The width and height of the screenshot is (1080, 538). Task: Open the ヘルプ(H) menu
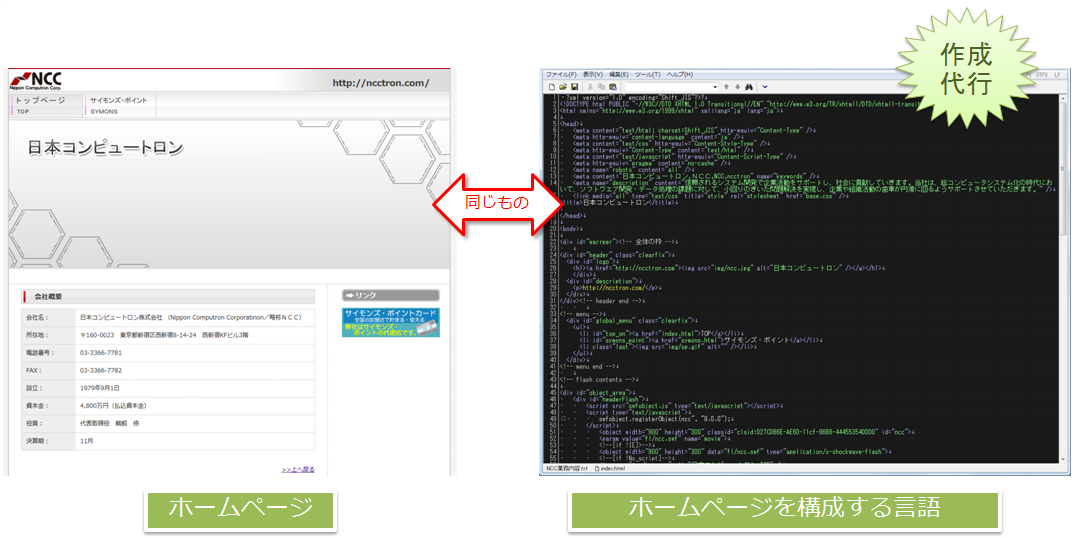click(679, 74)
